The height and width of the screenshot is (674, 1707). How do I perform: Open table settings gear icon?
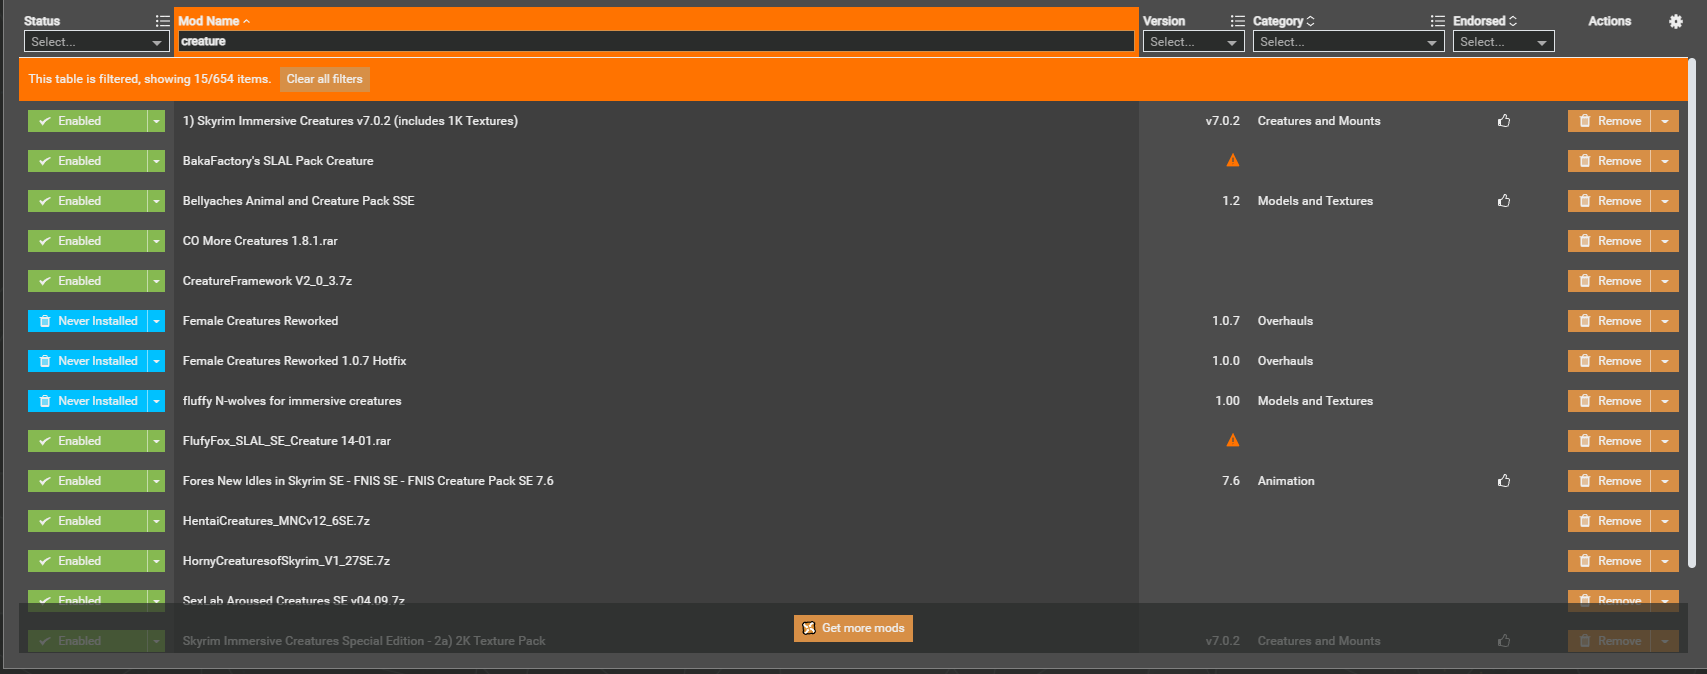pos(1676,21)
